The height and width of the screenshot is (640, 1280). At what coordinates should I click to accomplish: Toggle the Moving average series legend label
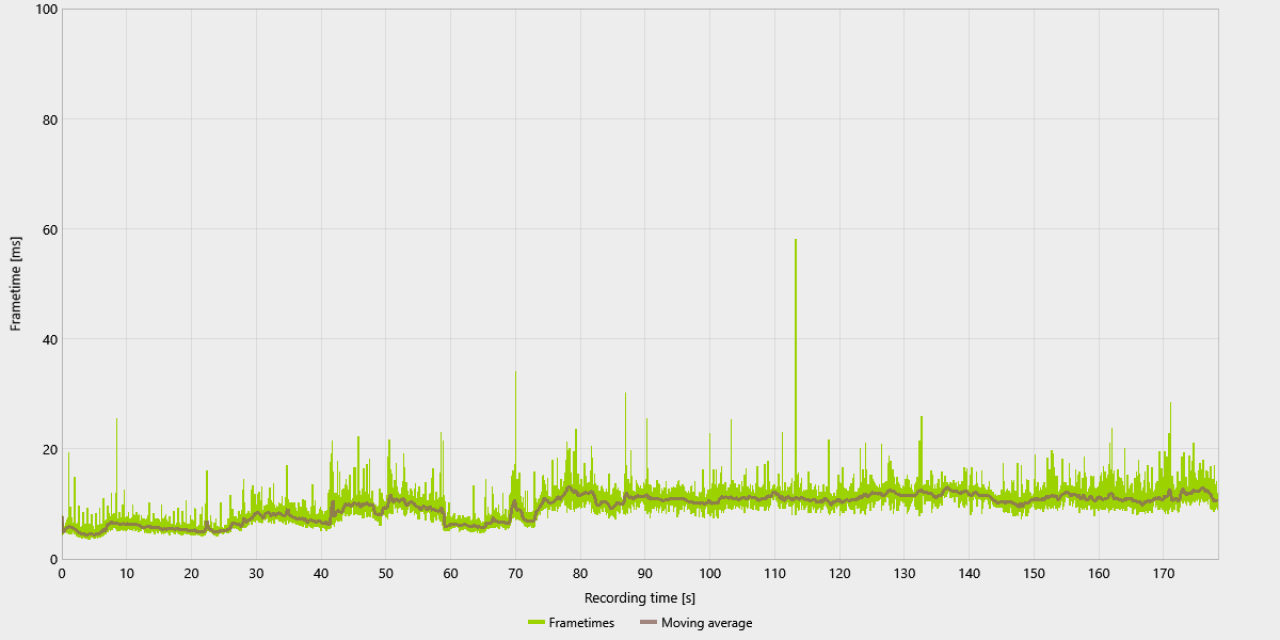pyautogui.click(x=707, y=623)
